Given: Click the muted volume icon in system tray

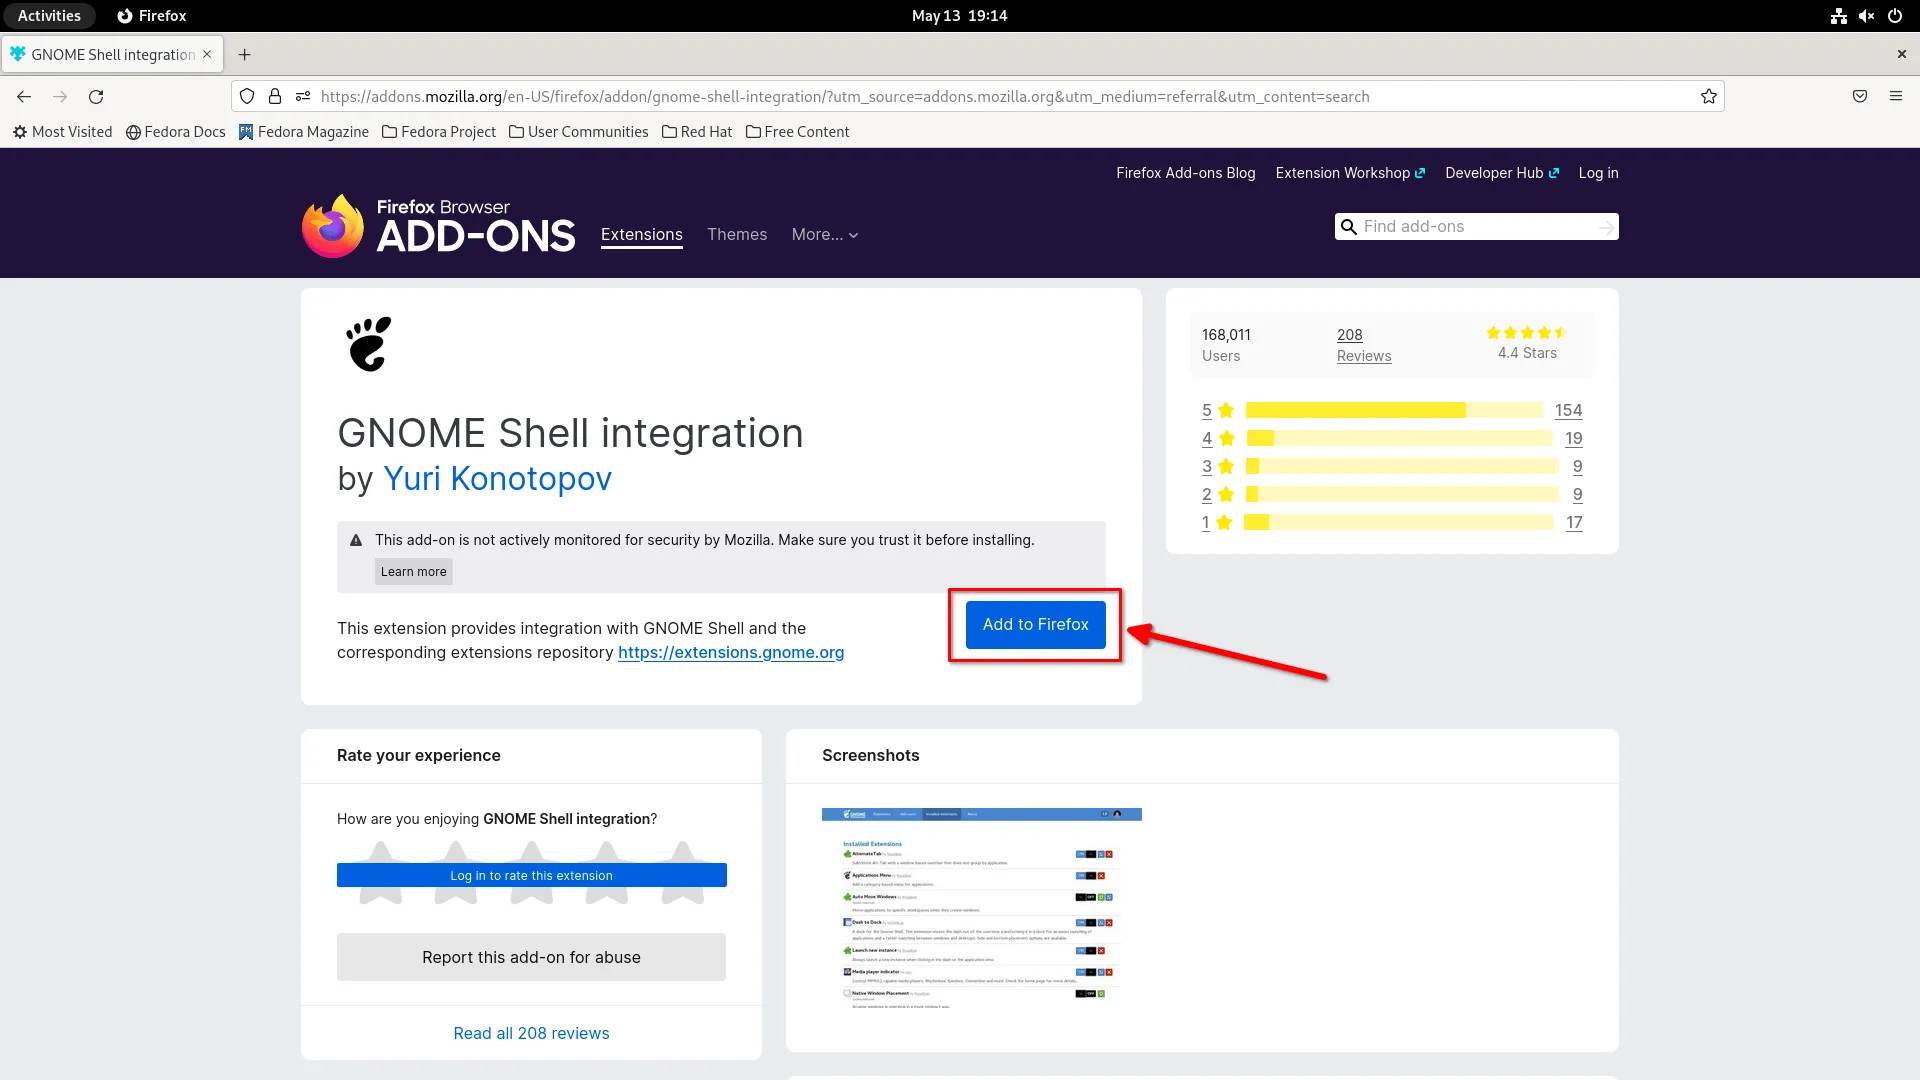Looking at the screenshot, I should coord(1867,15).
